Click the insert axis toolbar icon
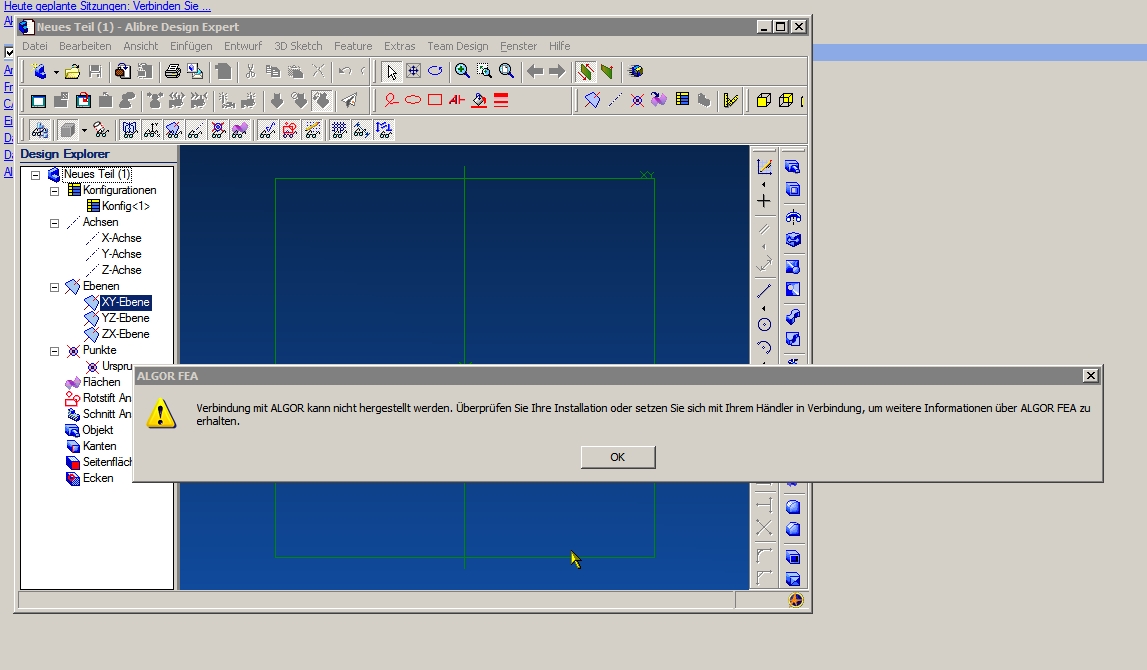This screenshot has width=1147, height=670. click(x=615, y=100)
